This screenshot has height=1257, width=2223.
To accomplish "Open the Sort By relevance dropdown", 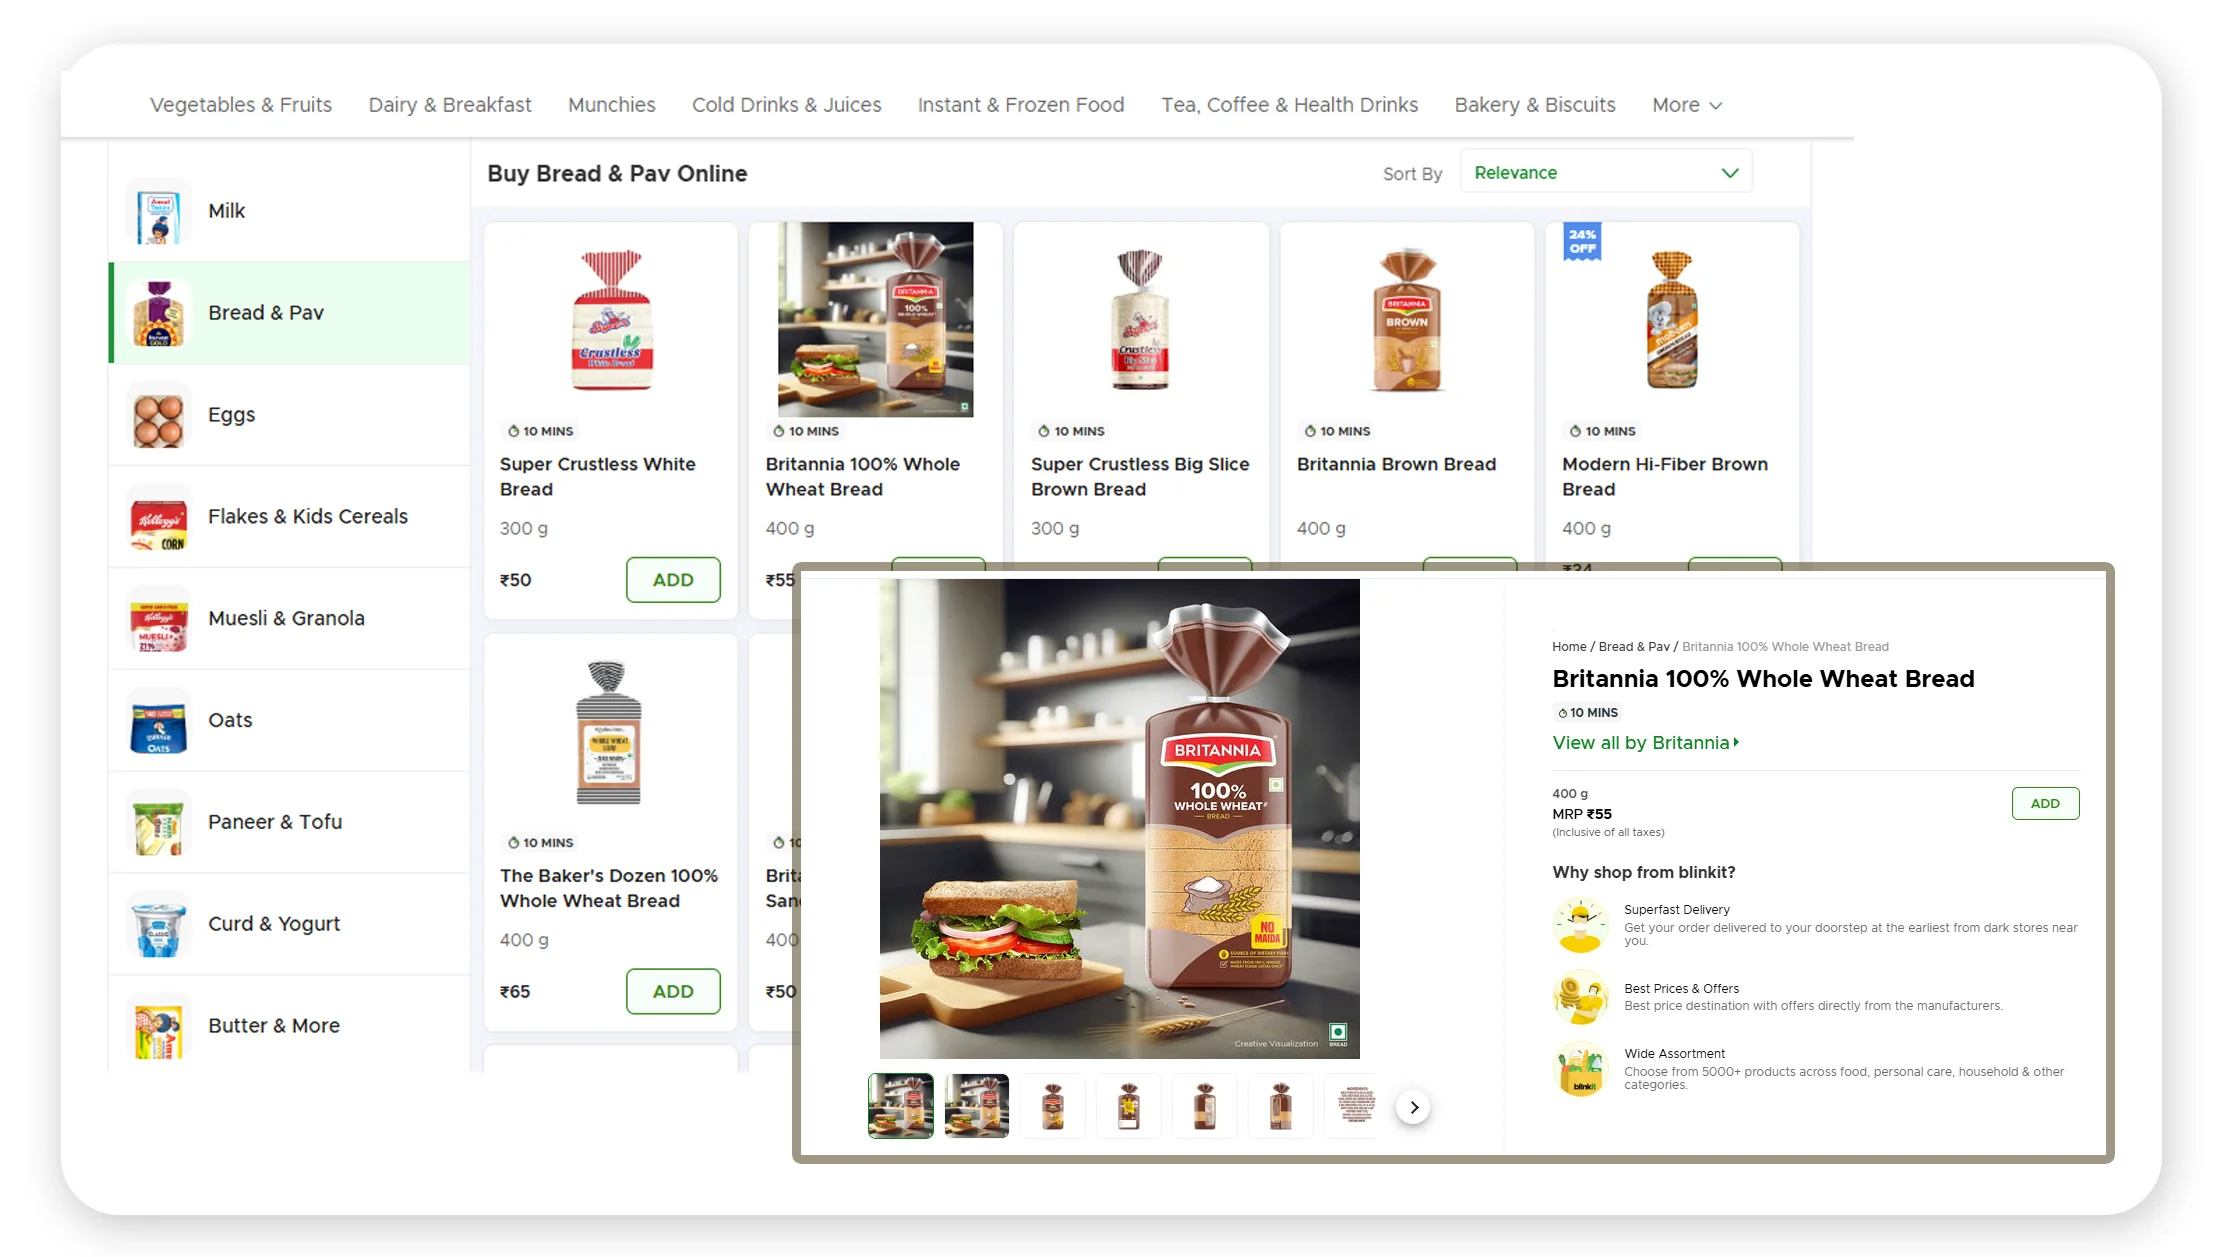I will tap(1603, 173).
